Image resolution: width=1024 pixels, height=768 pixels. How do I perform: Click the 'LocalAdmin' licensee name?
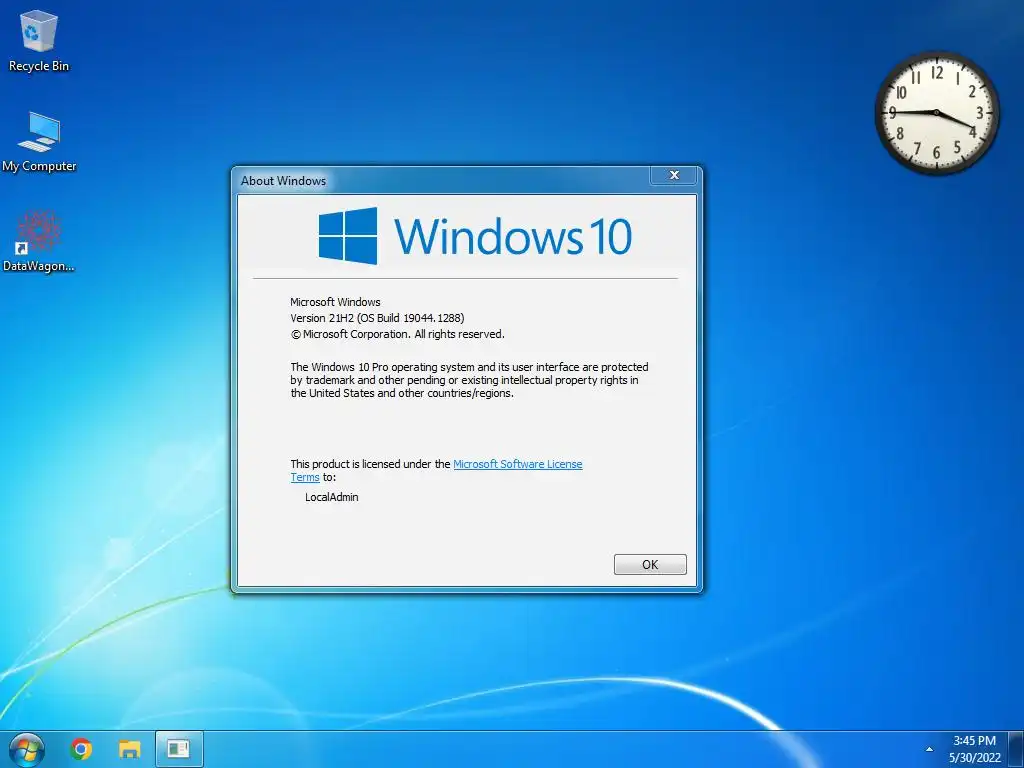coord(332,497)
